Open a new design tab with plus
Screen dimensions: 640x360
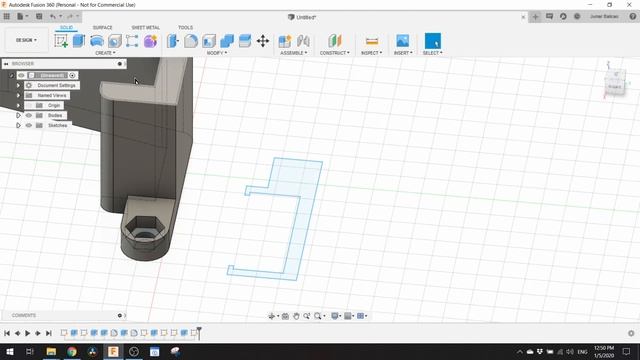535,16
